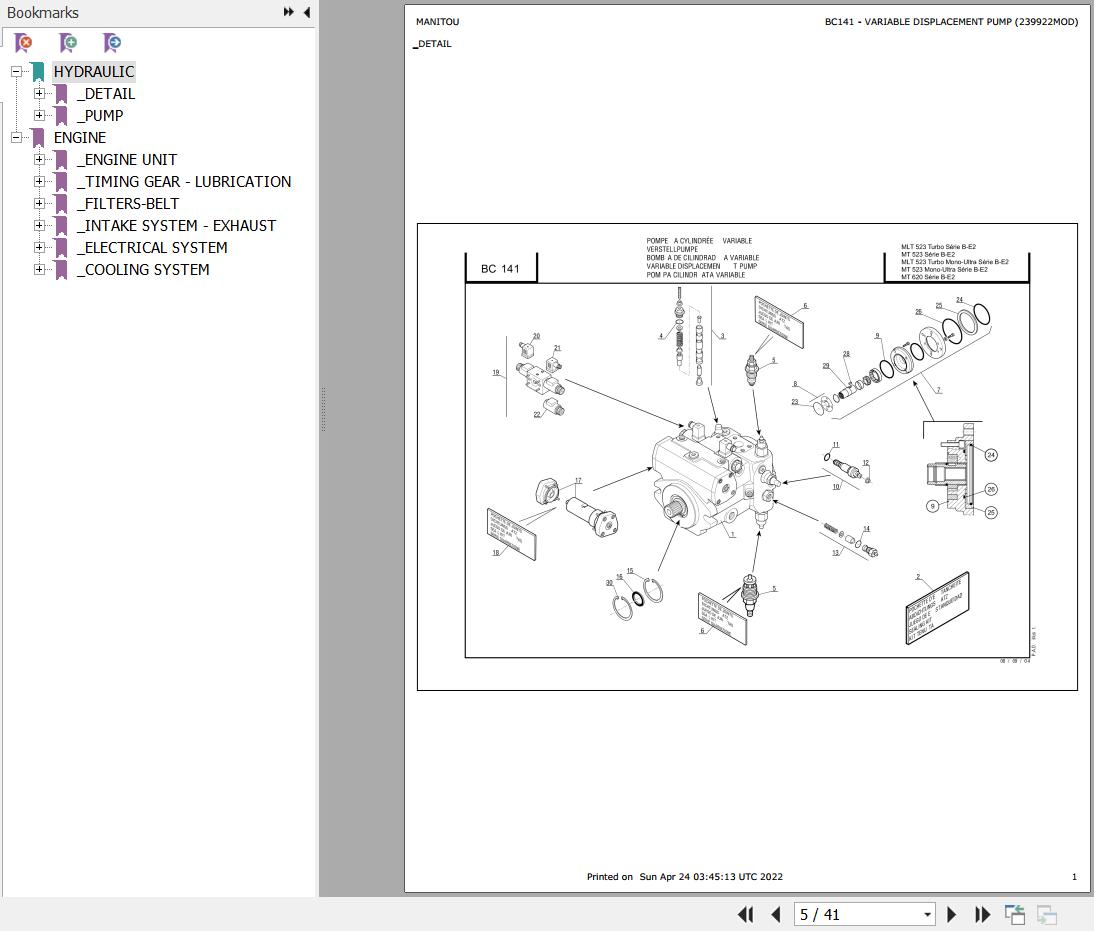Go to the previous page
1094x931 pixels.
coord(777,914)
